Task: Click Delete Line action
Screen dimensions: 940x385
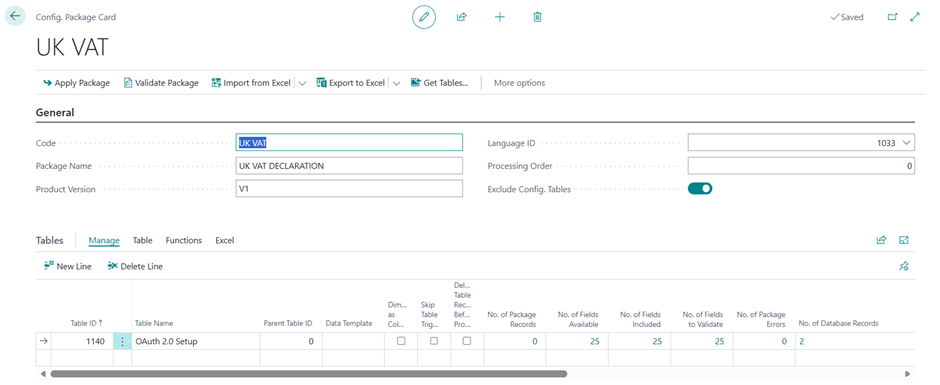Action: (x=135, y=266)
